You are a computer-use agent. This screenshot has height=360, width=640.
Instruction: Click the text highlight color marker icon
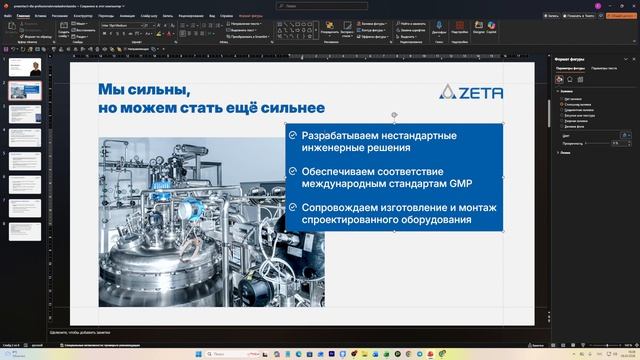[159, 34]
